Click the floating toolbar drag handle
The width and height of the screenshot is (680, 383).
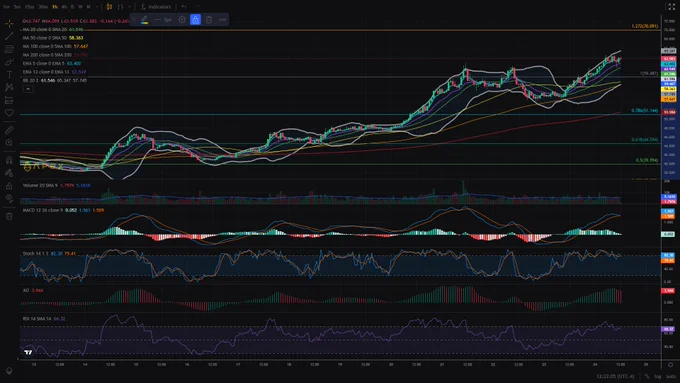(x=134, y=20)
